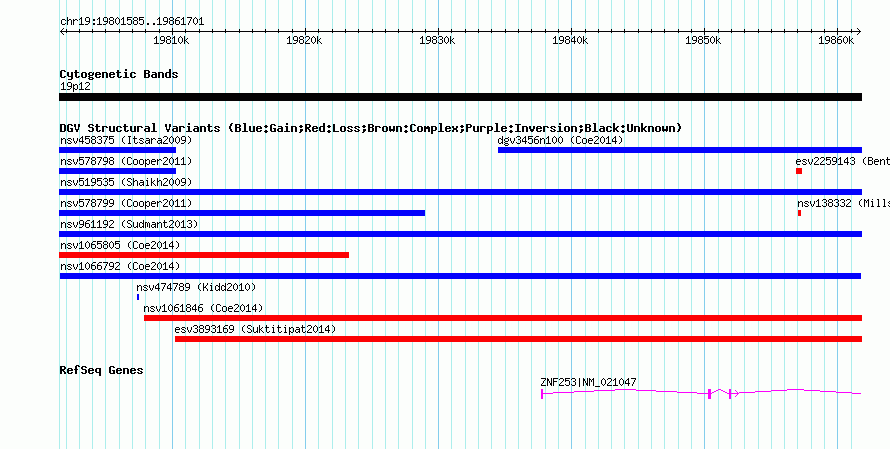
Task: Open variant nsv138332 label
Action: (x=843, y=203)
